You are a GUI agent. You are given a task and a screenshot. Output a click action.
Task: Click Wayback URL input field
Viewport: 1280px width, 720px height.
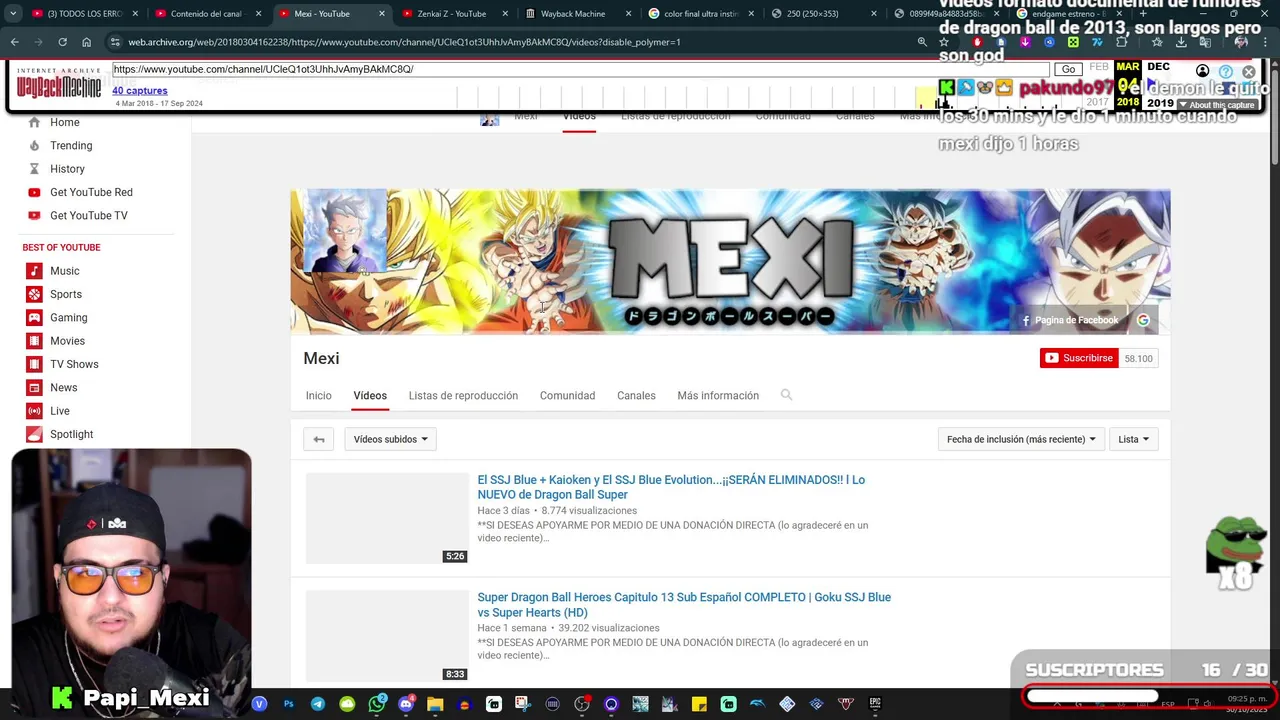coord(580,69)
